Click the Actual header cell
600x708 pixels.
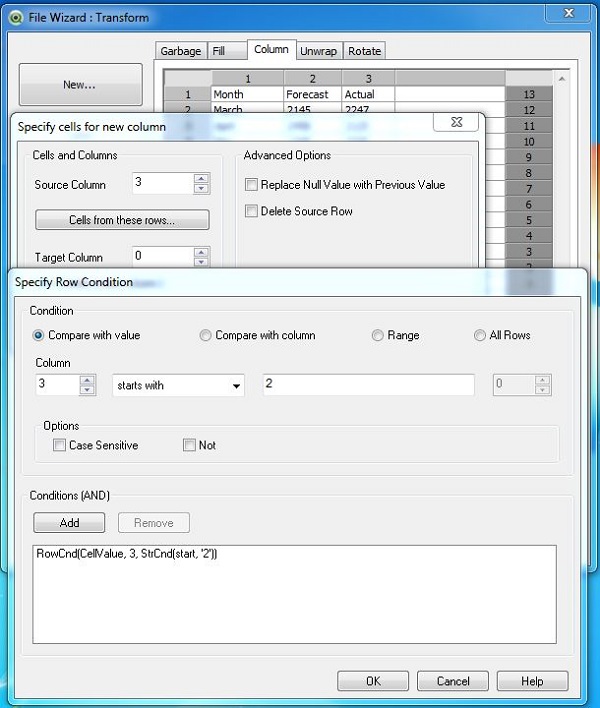coord(368,94)
